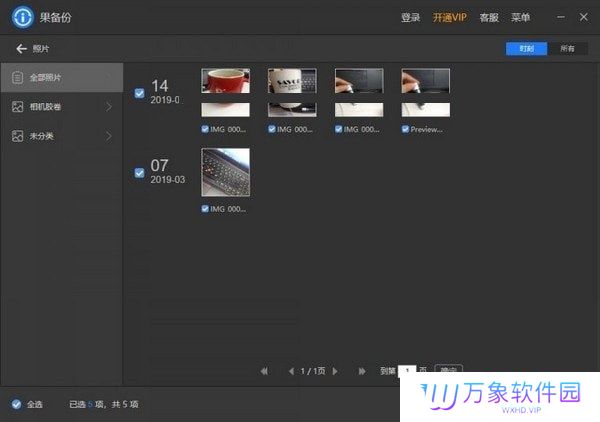Expand the 未分类 chevron
The width and height of the screenshot is (600, 422).
coord(109,136)
